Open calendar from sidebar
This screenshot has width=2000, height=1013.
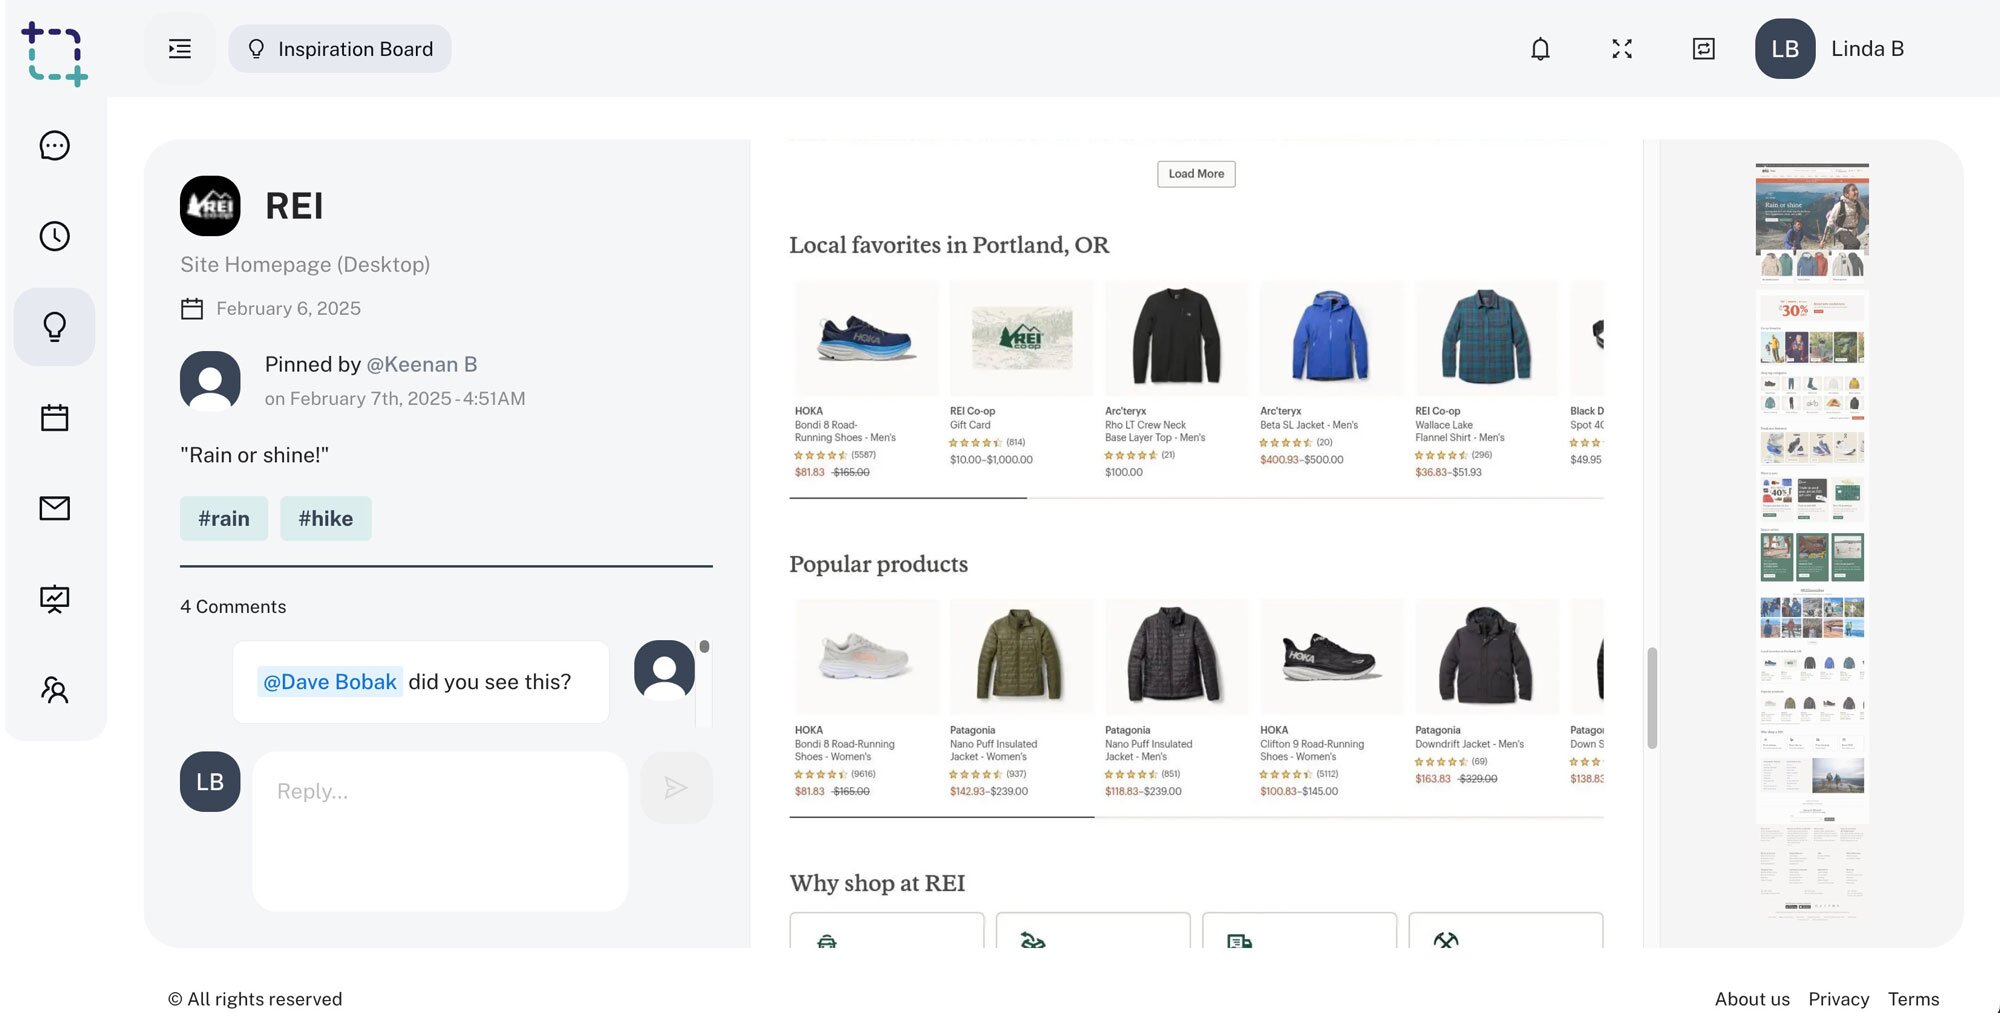point(55,418)
